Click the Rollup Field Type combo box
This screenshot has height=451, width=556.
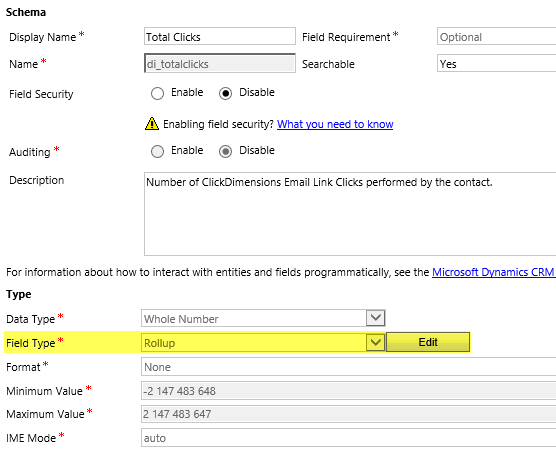[x=263, y=343]
